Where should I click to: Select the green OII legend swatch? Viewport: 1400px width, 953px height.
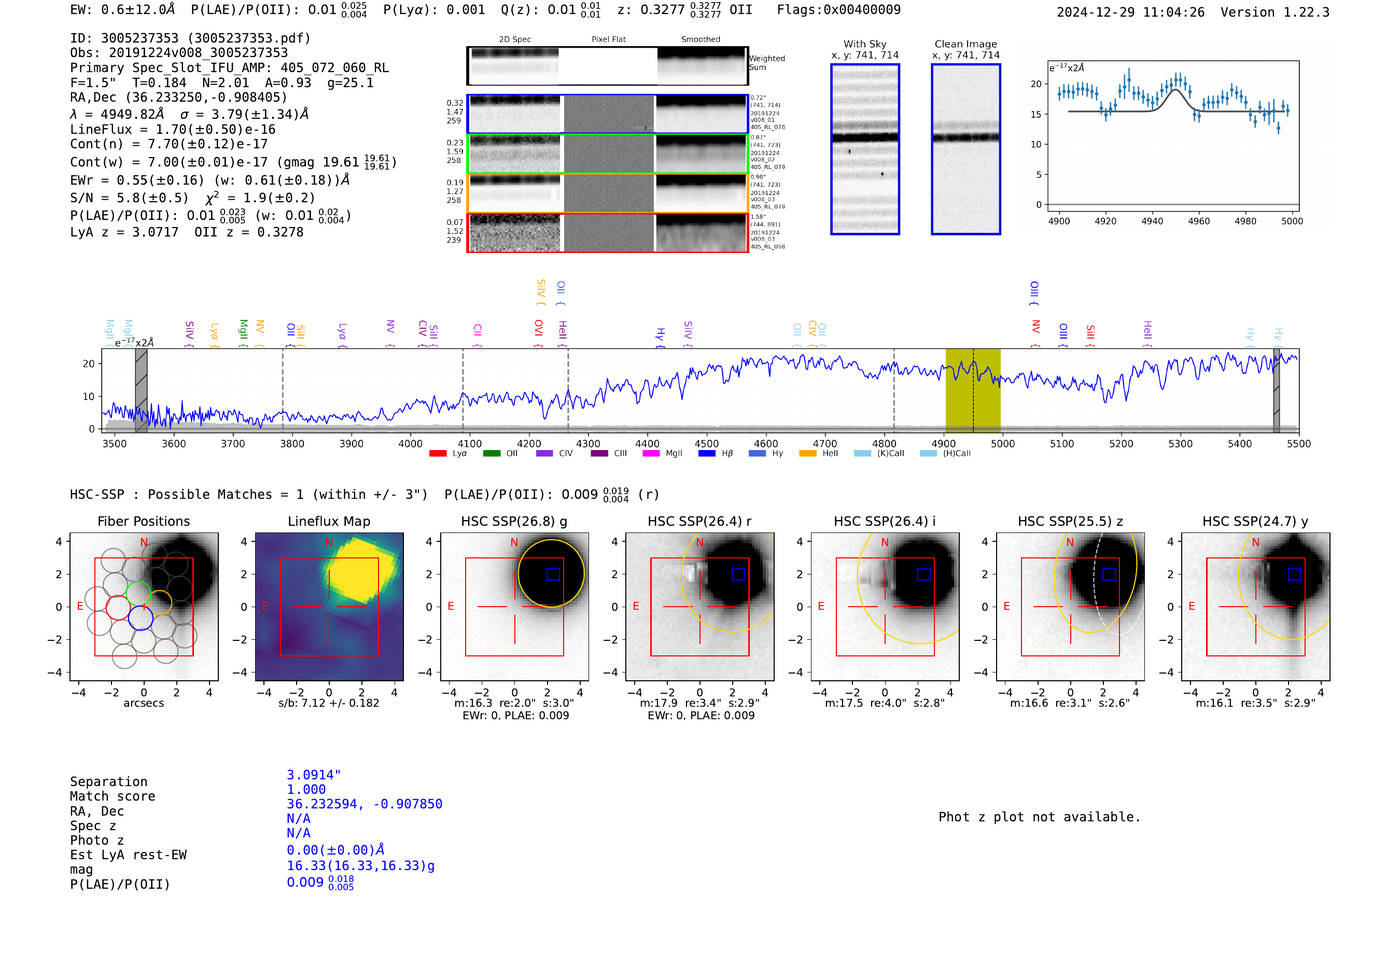tap(491, 454)
